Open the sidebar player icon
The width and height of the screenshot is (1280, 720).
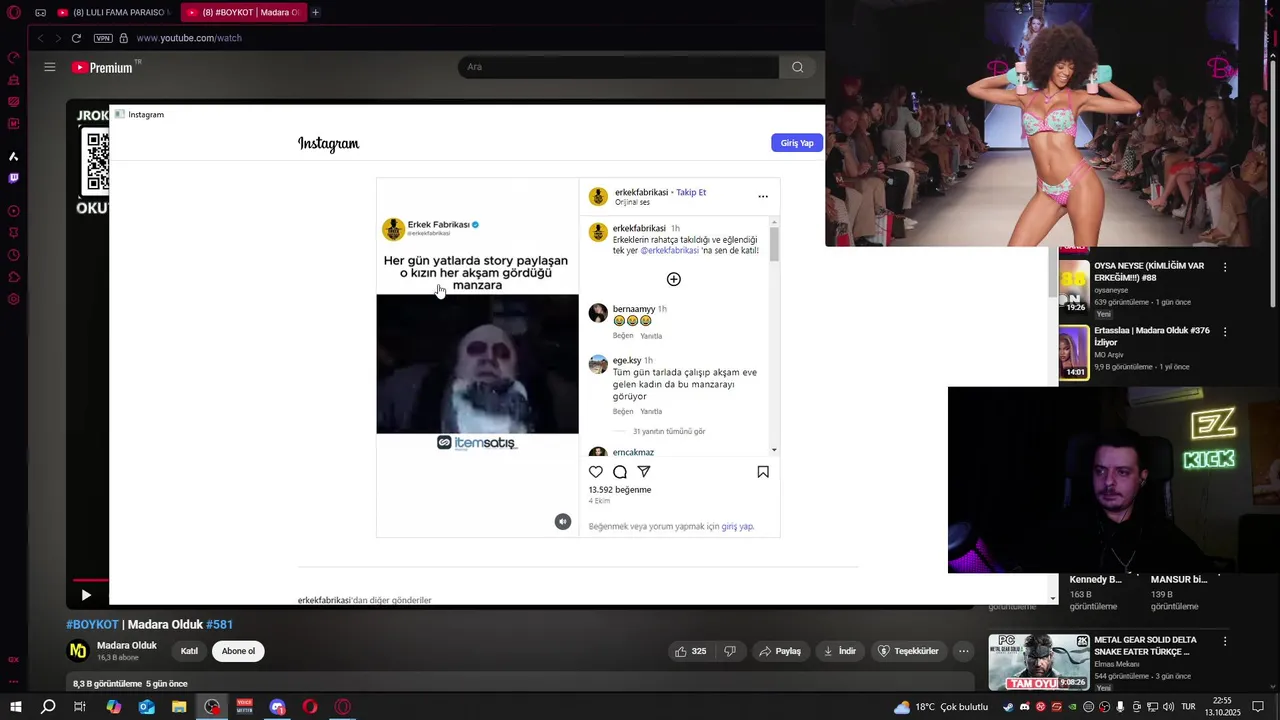click(x=14, y=211)
